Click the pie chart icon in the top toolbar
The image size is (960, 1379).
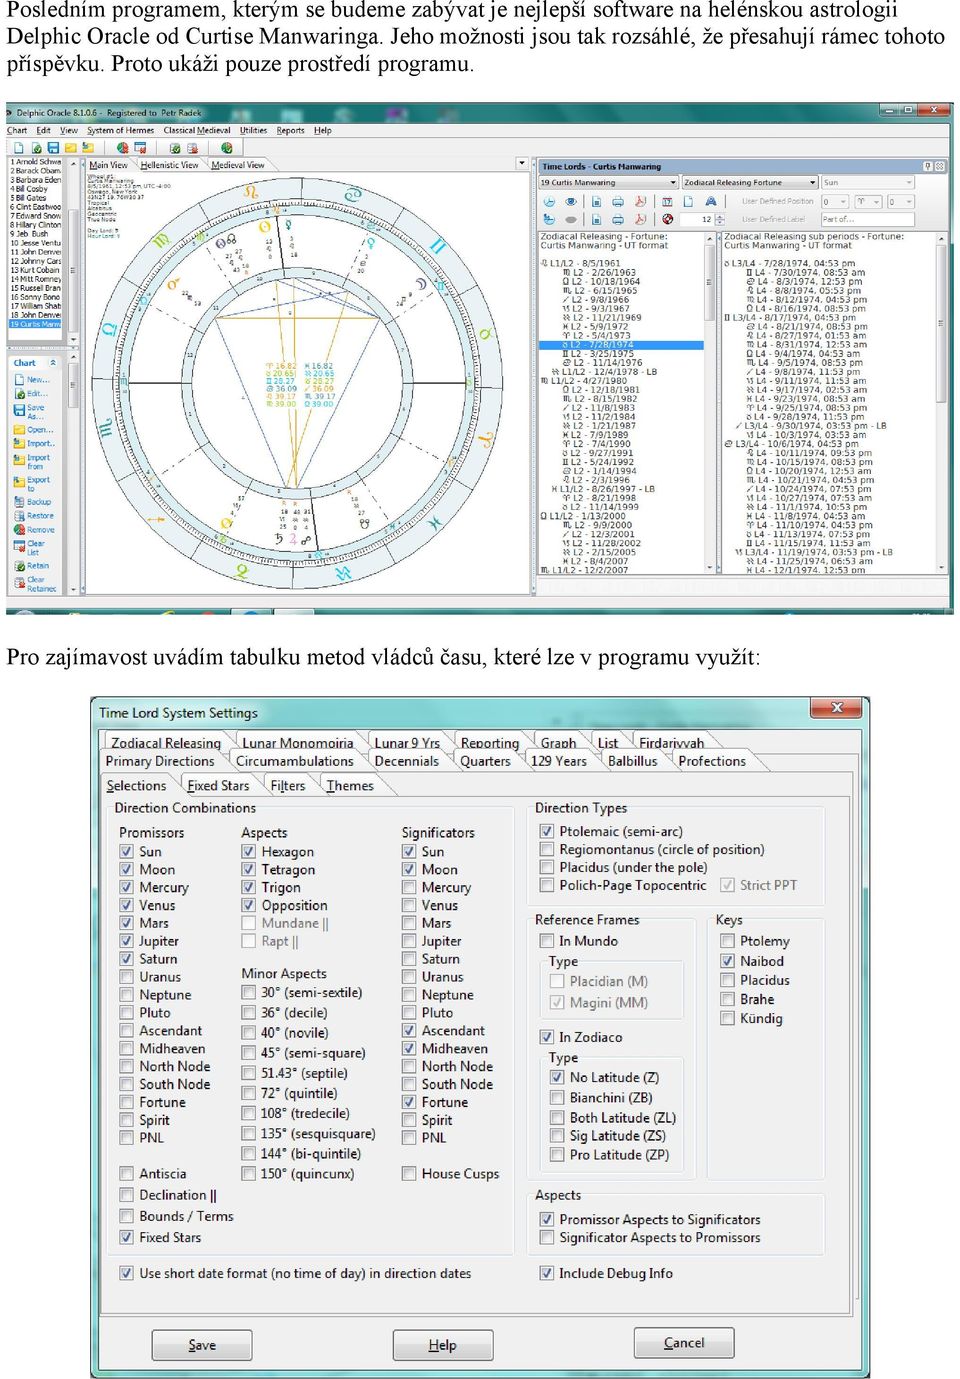point(226,148)
